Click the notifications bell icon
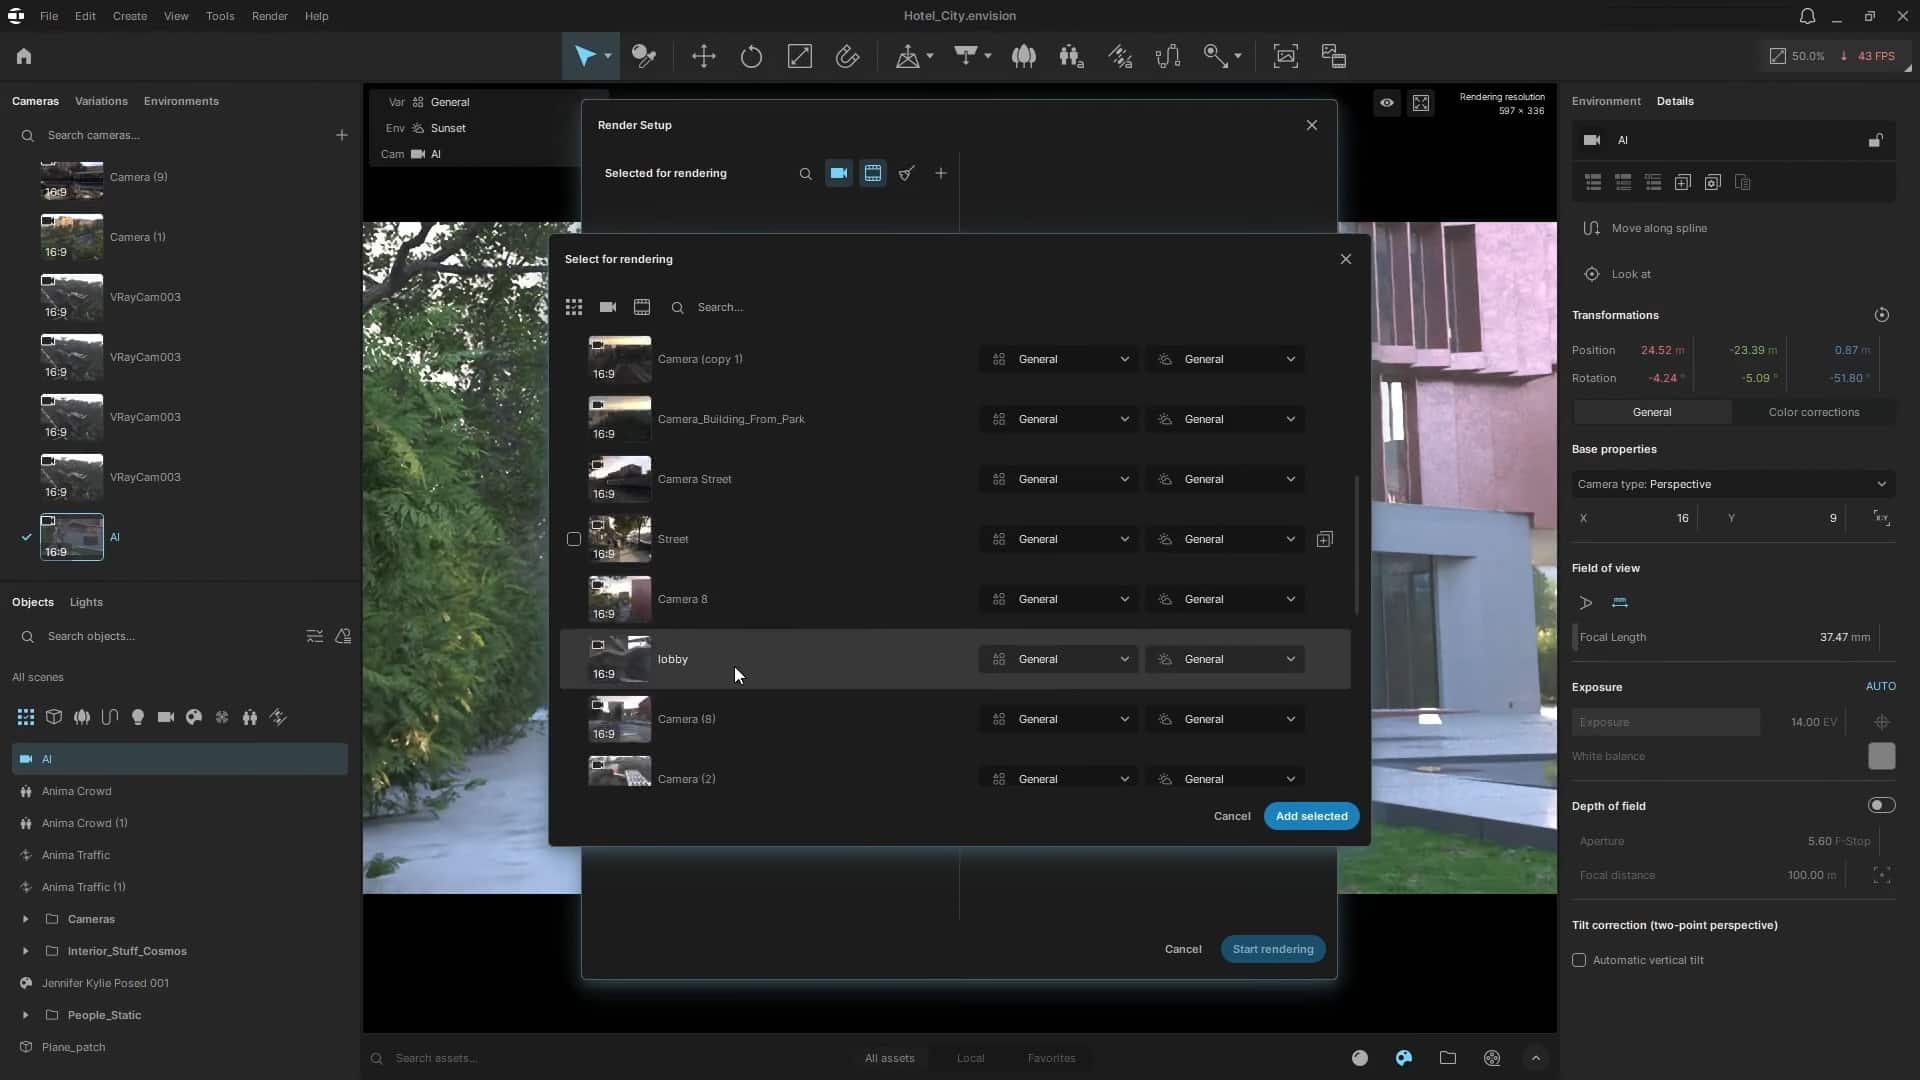 (x=1807, y=16)
